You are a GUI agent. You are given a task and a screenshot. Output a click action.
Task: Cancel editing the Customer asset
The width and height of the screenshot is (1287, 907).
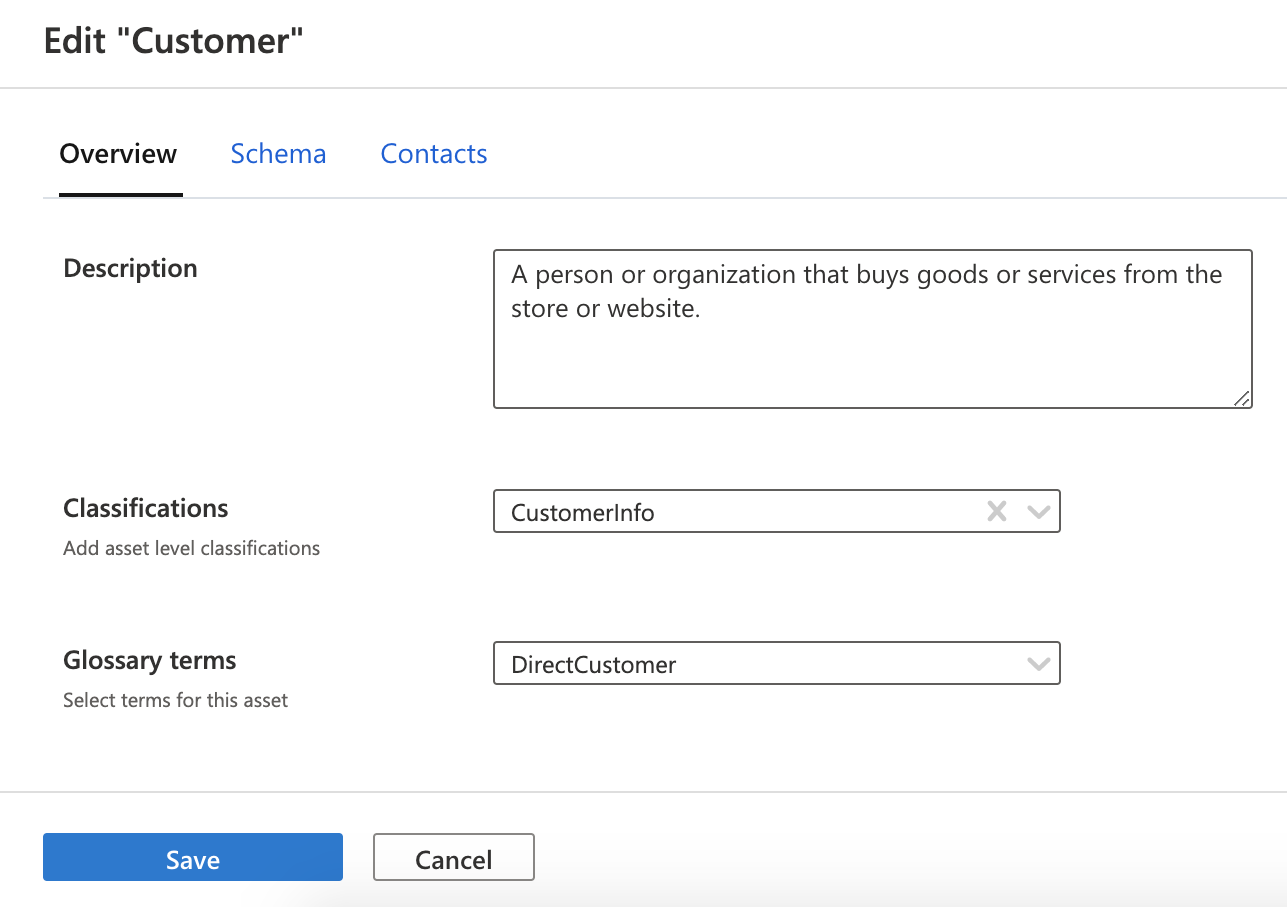point(454,858)
